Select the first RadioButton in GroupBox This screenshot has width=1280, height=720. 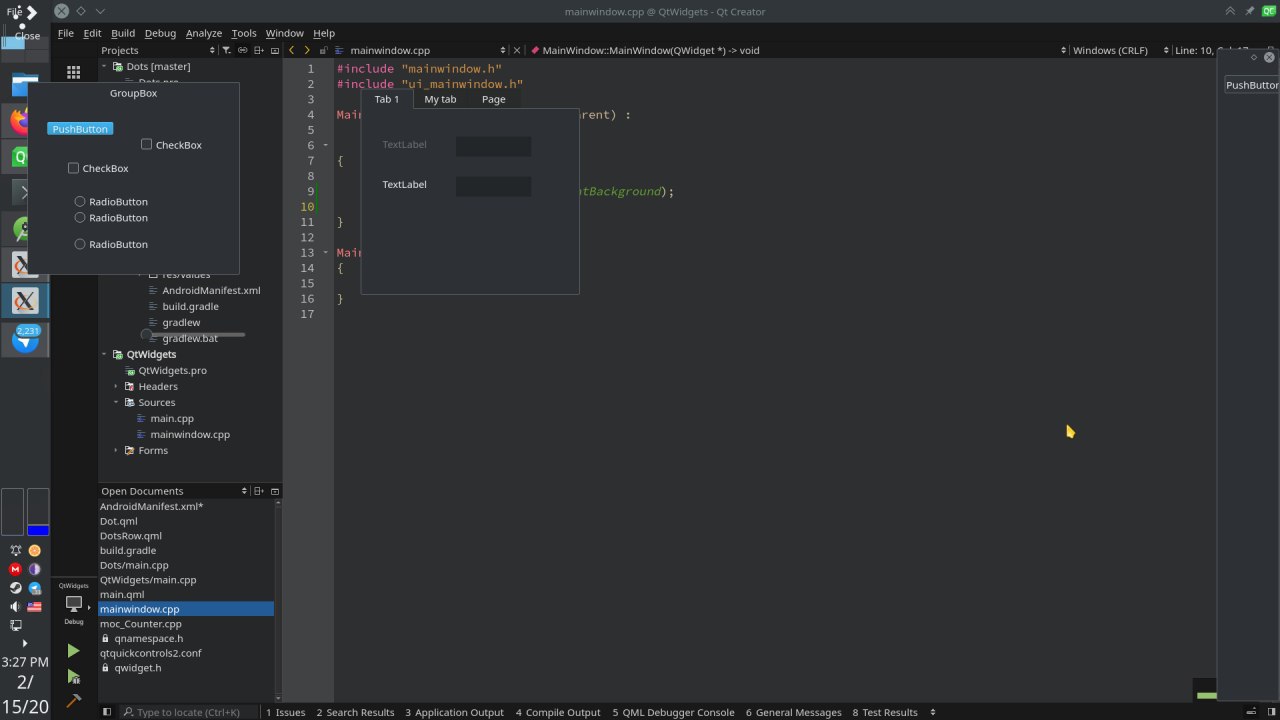[80, 201]
